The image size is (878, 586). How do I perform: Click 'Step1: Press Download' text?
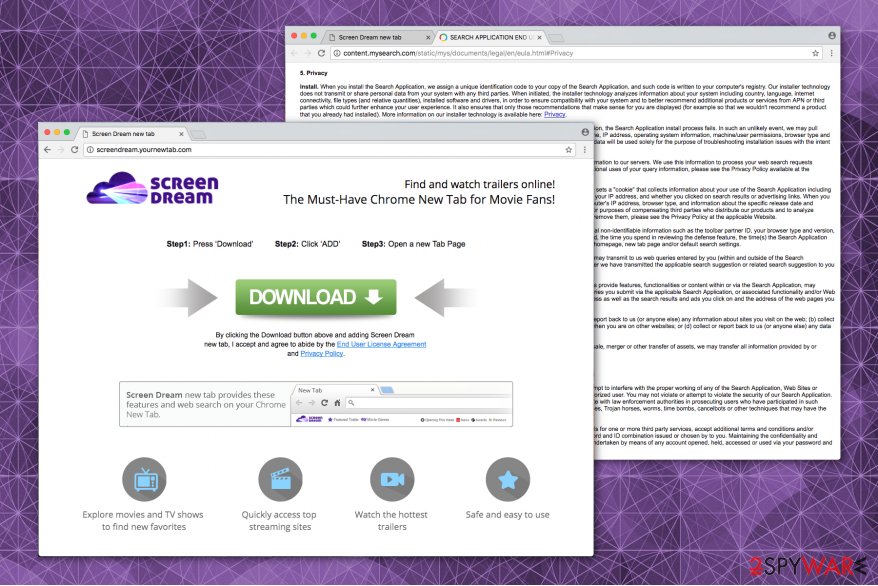(x=209, y=244)
